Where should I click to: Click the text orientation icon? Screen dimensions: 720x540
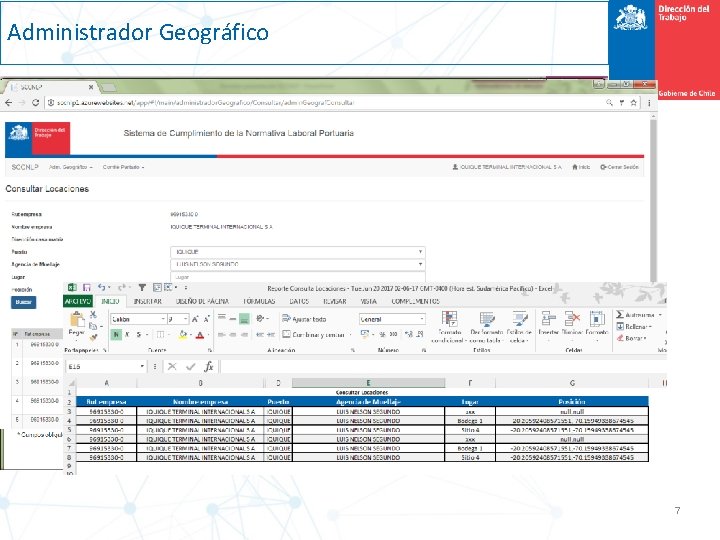coord(260,318)
